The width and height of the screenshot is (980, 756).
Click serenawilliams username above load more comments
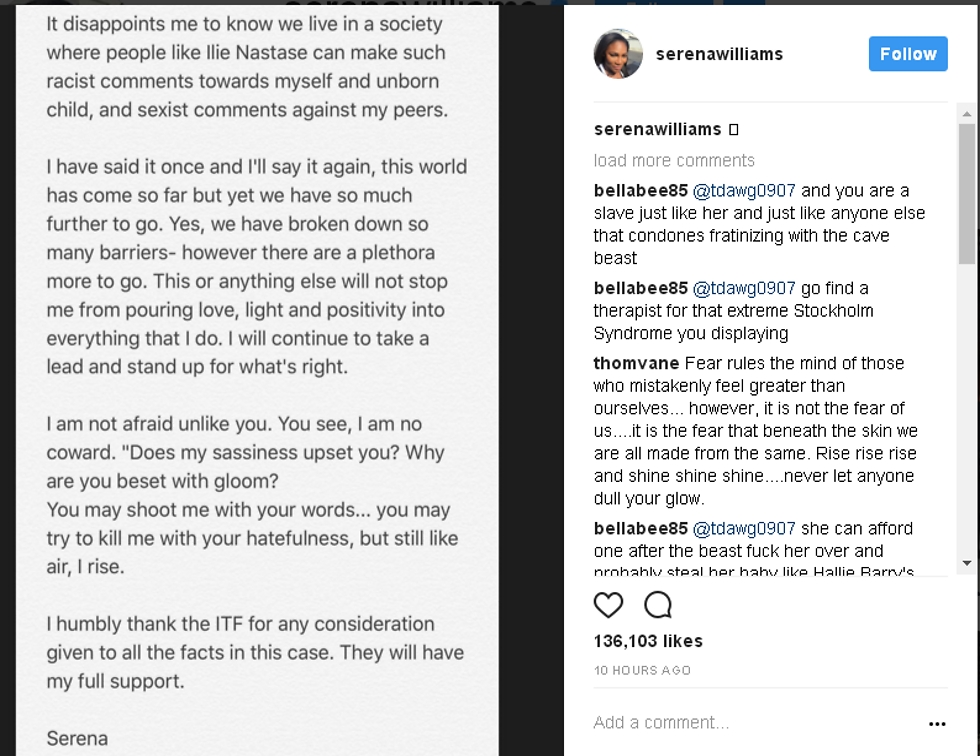(657, 129)
